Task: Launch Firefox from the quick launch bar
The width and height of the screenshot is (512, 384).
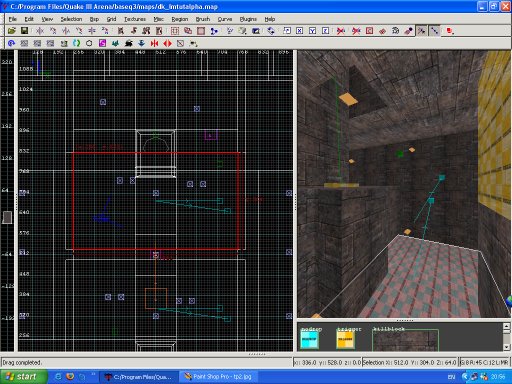Action: coord(70,377)
